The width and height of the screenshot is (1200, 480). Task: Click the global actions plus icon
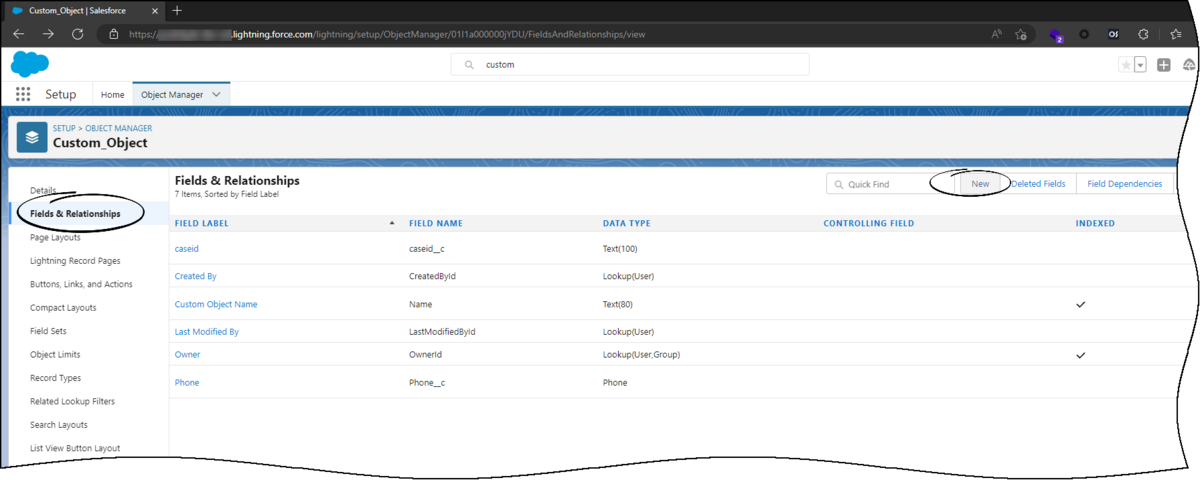1163,65
